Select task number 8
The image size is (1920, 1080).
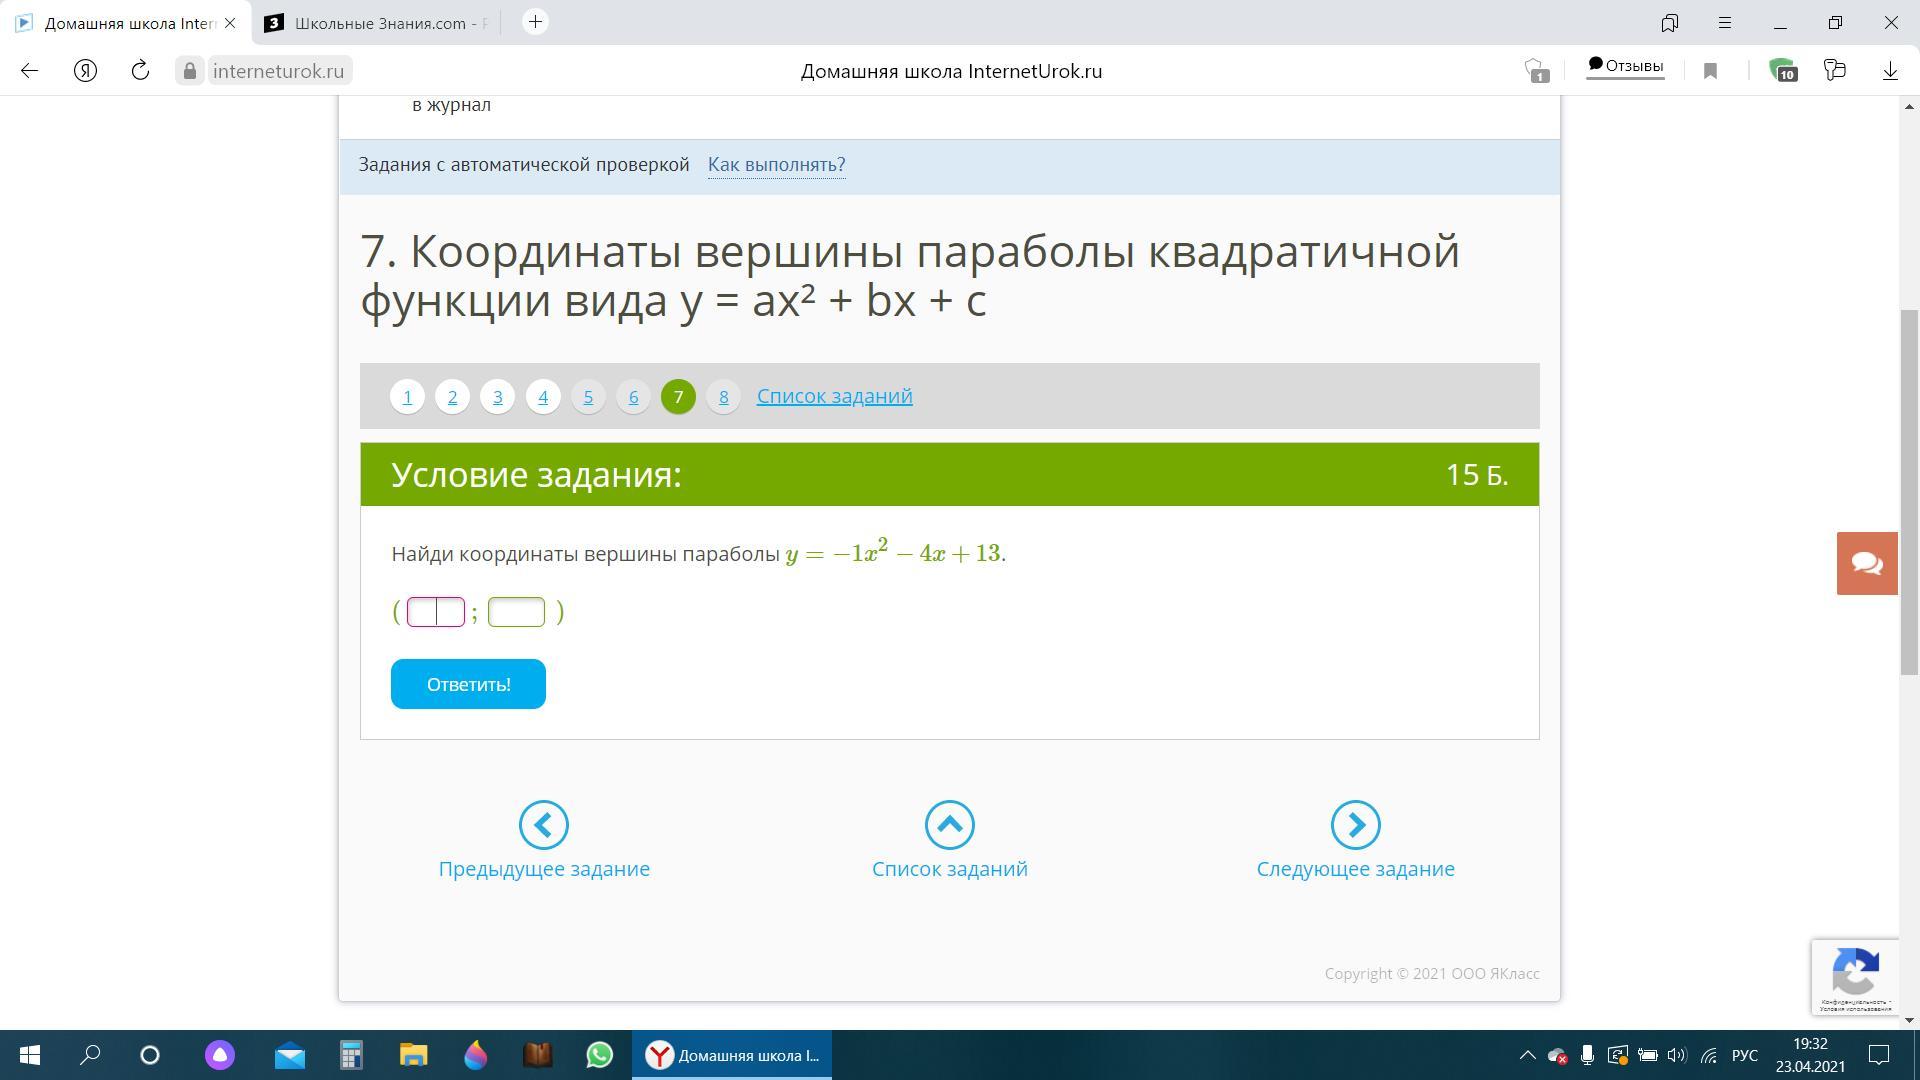723,397
